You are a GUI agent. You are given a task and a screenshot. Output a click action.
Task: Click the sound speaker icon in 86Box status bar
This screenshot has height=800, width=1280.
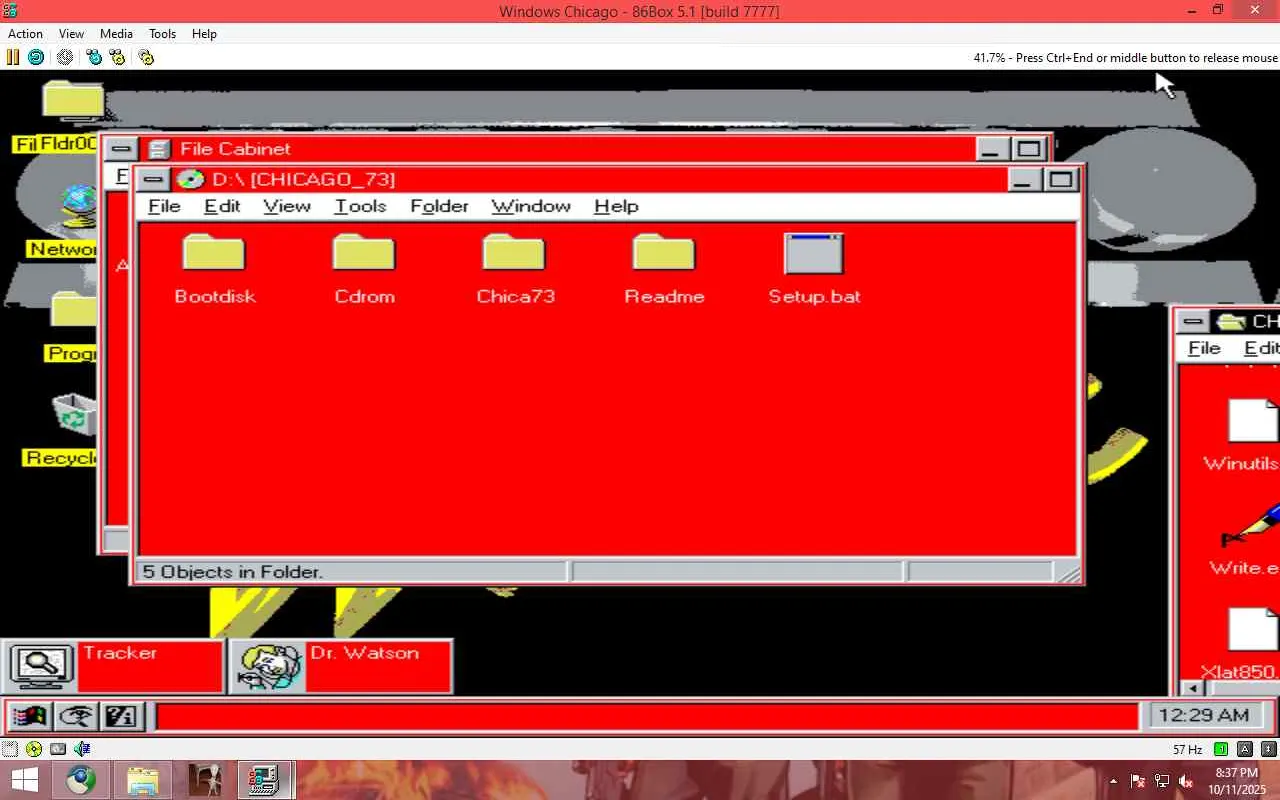[x=82, y=749]
